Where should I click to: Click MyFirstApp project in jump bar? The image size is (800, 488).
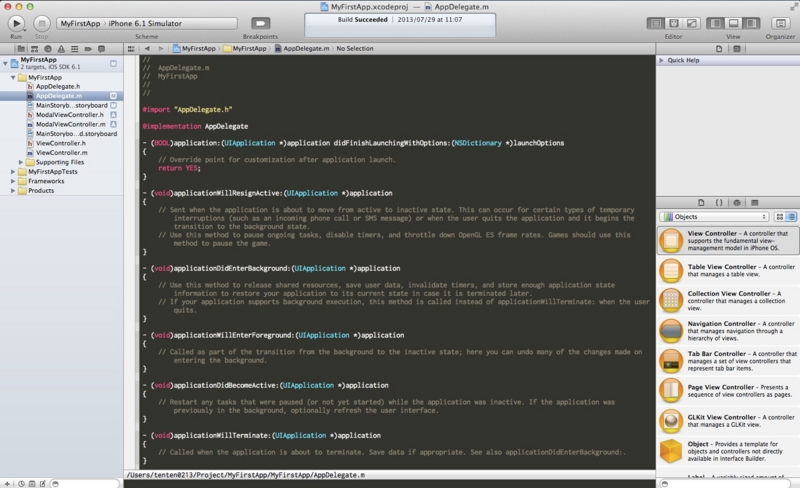point(194,48)
